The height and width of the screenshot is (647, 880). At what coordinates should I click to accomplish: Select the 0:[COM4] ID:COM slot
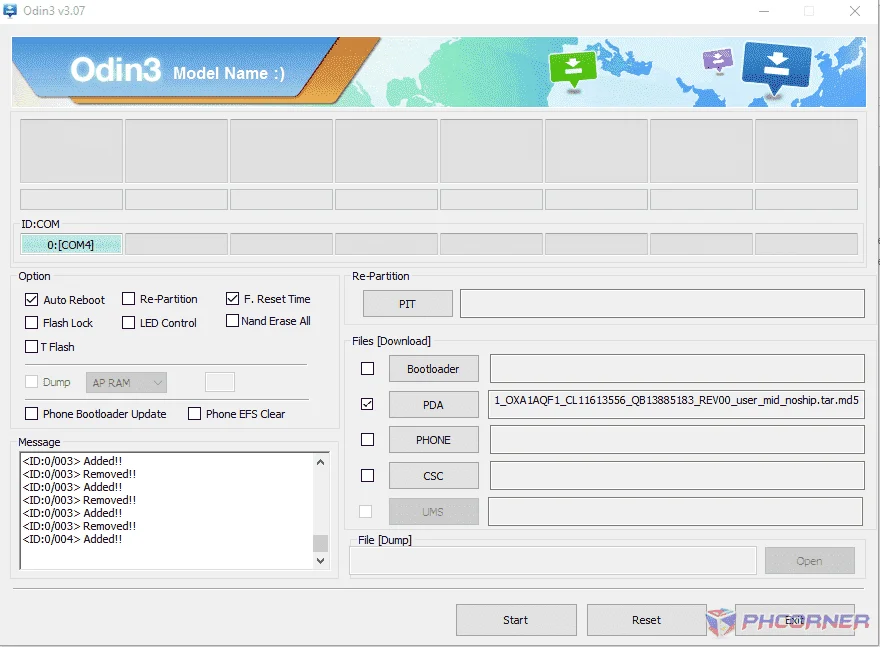pos(71,245)
